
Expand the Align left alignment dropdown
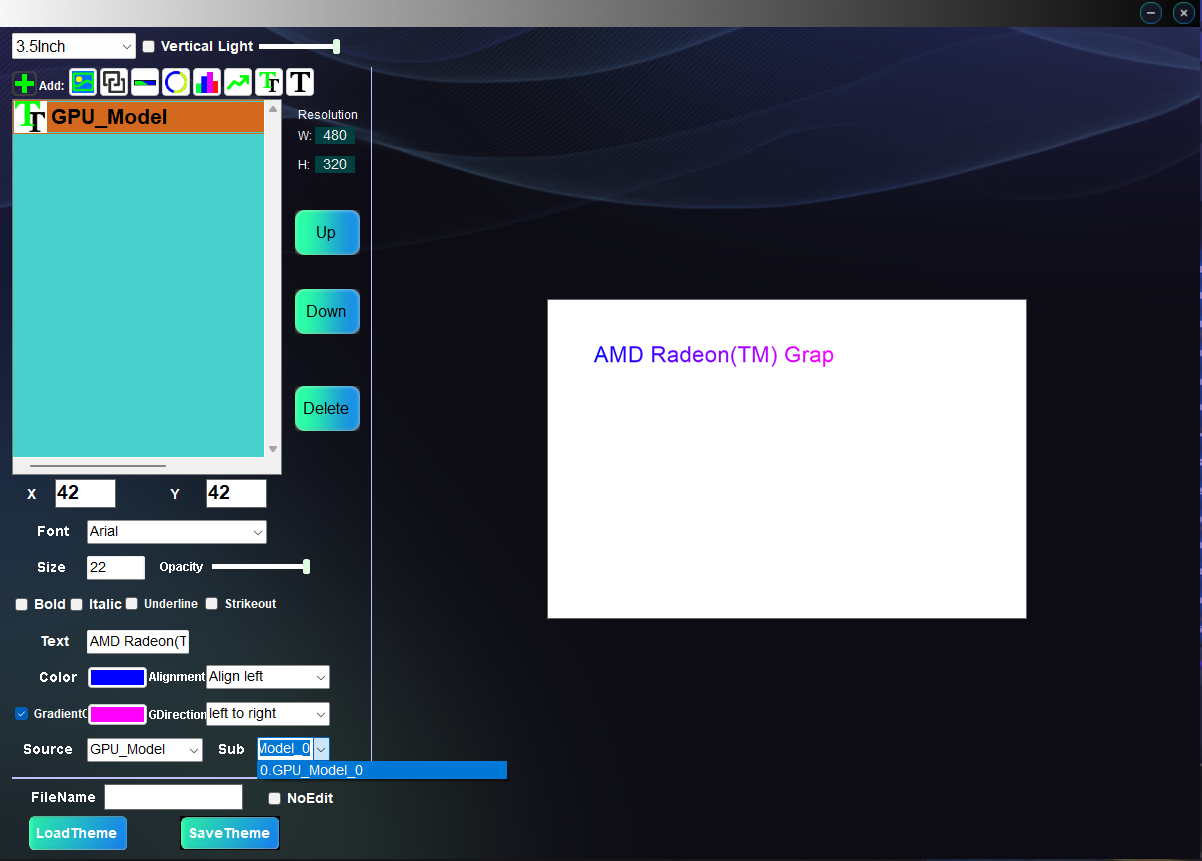coord(267,677)
